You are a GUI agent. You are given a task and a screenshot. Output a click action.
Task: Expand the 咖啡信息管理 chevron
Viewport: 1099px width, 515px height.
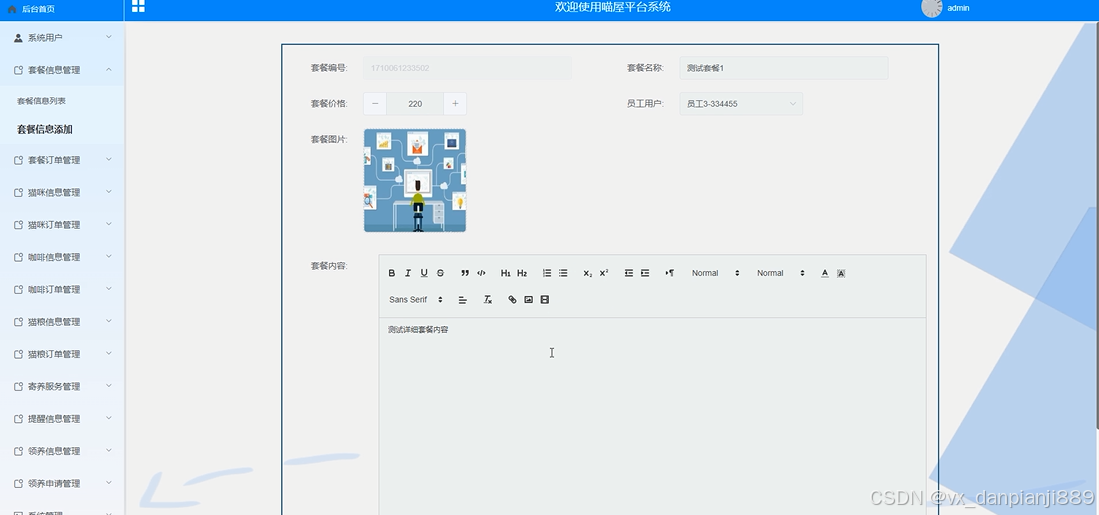pos(109,256)
